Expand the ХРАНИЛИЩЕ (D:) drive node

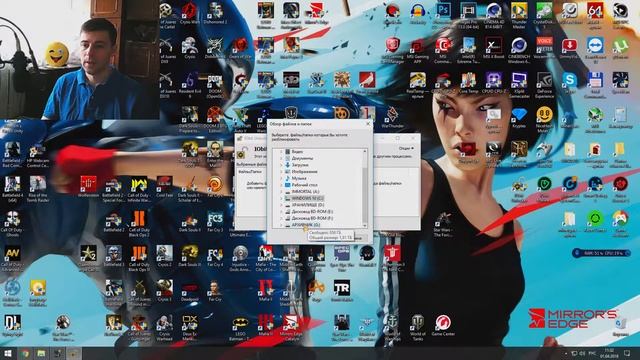coord(281,205)
